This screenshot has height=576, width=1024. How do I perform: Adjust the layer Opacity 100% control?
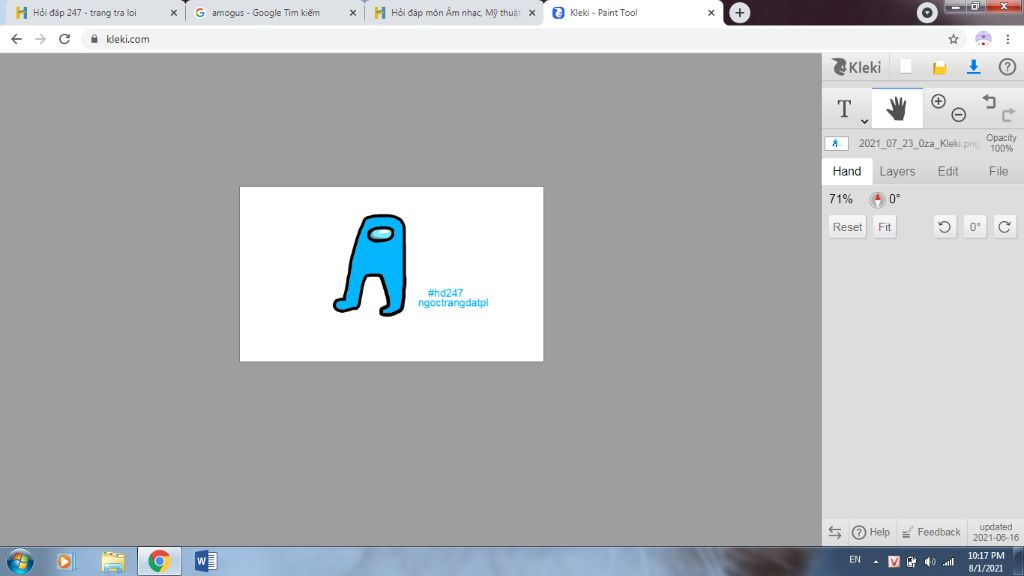point(1001,143)
